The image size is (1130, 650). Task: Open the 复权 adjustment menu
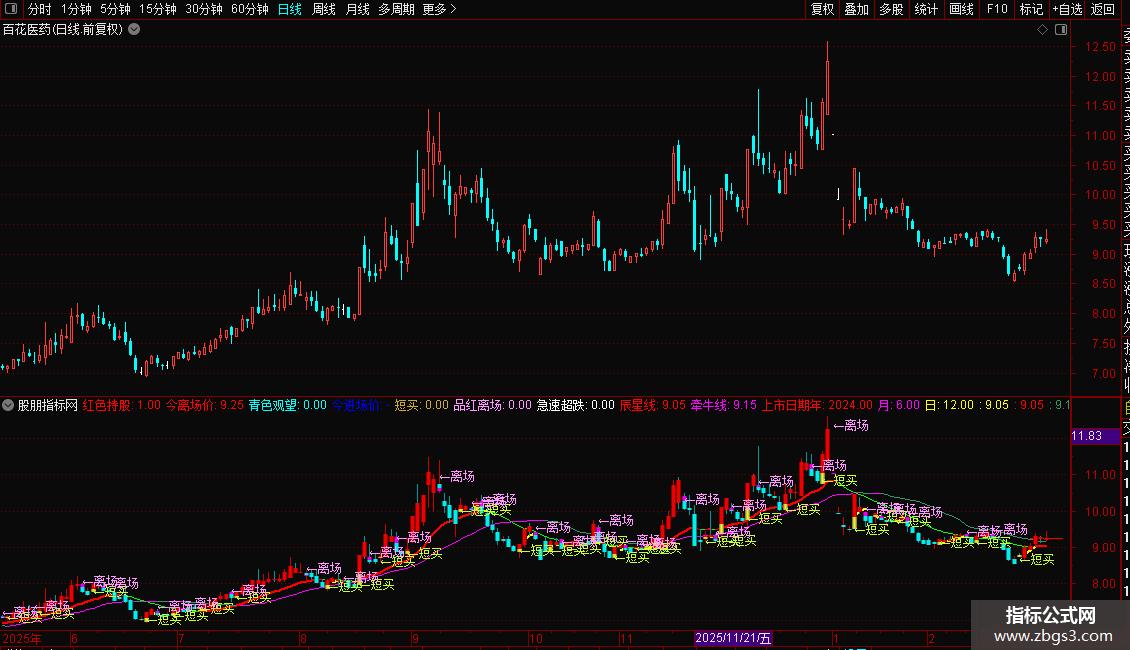pyautogui.click(x=822, y=9)
